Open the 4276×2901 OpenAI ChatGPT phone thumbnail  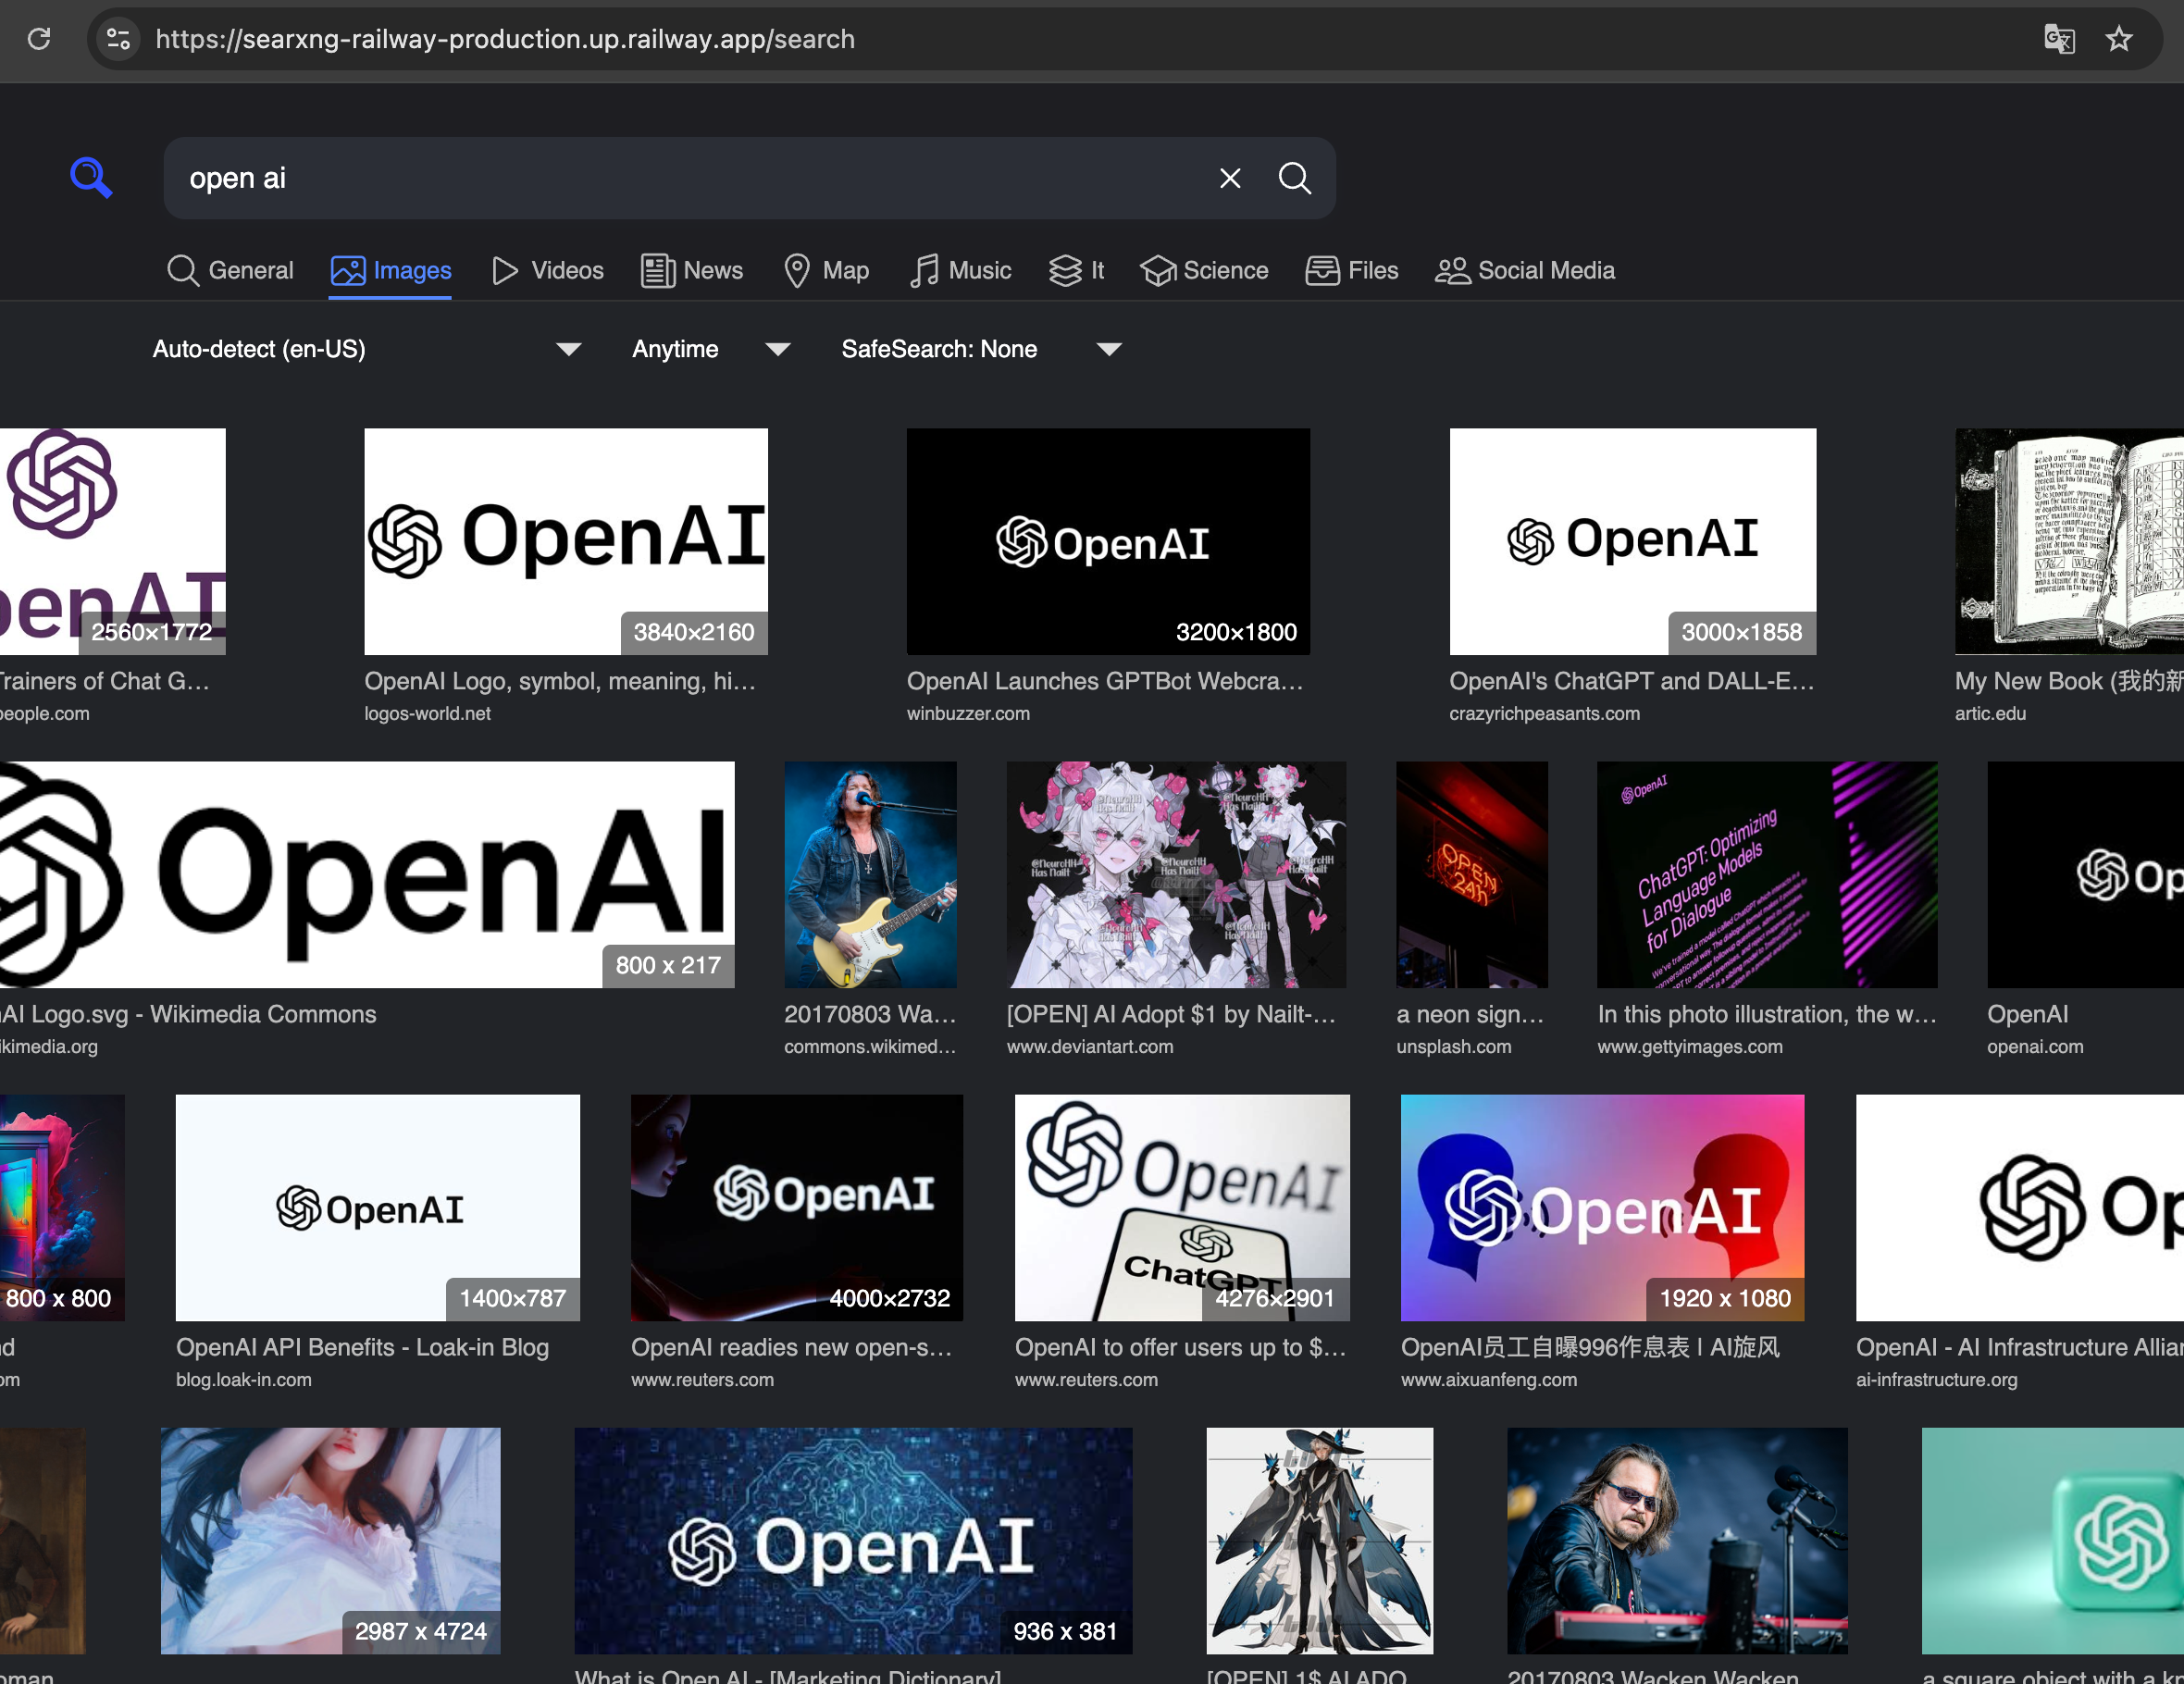point(1182,1208)
